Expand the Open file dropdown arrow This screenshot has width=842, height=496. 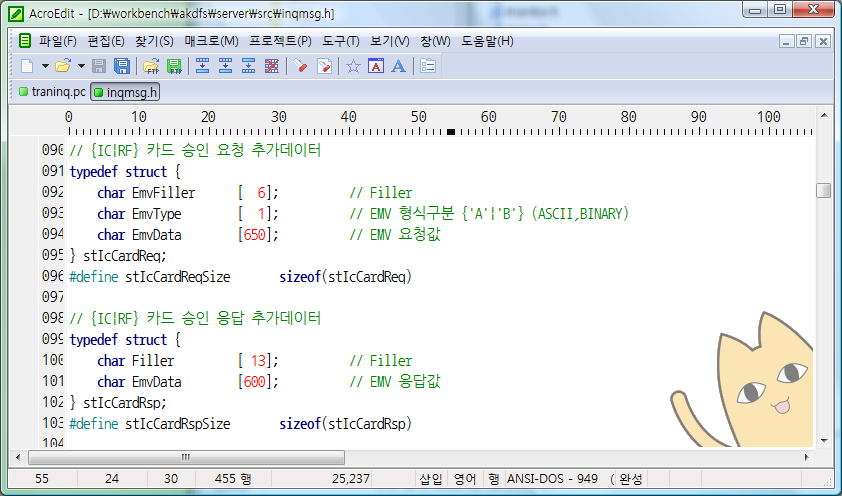tap(80, 66)
